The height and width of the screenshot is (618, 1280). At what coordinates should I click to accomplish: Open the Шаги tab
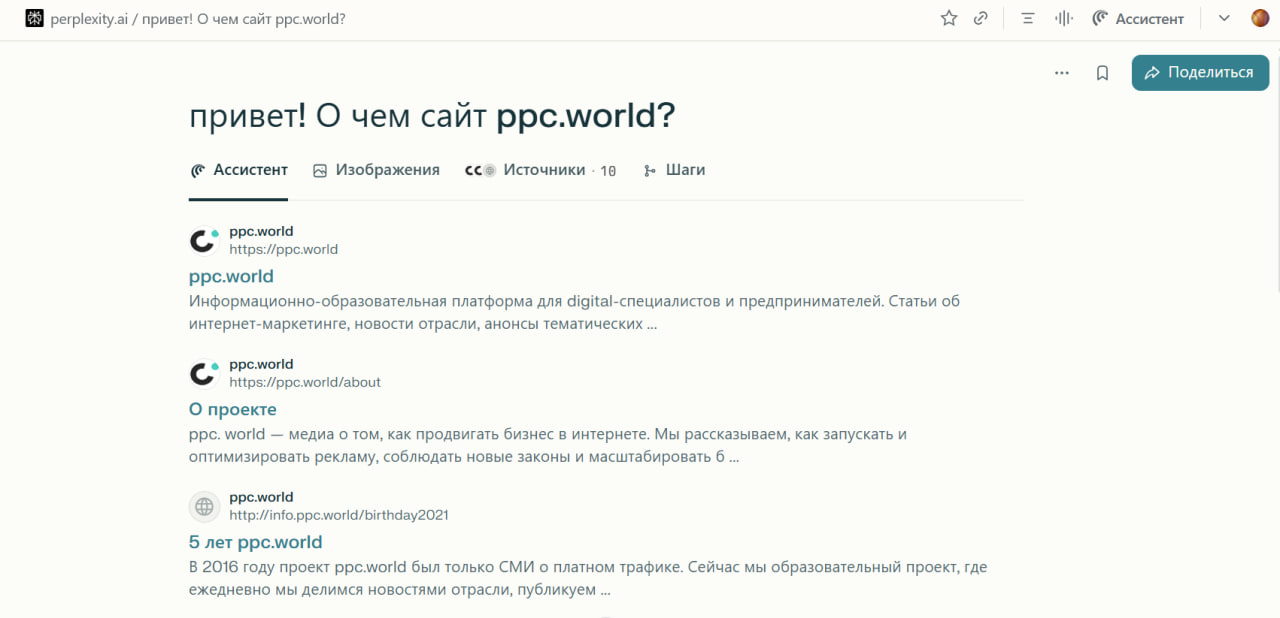[675, 170]
